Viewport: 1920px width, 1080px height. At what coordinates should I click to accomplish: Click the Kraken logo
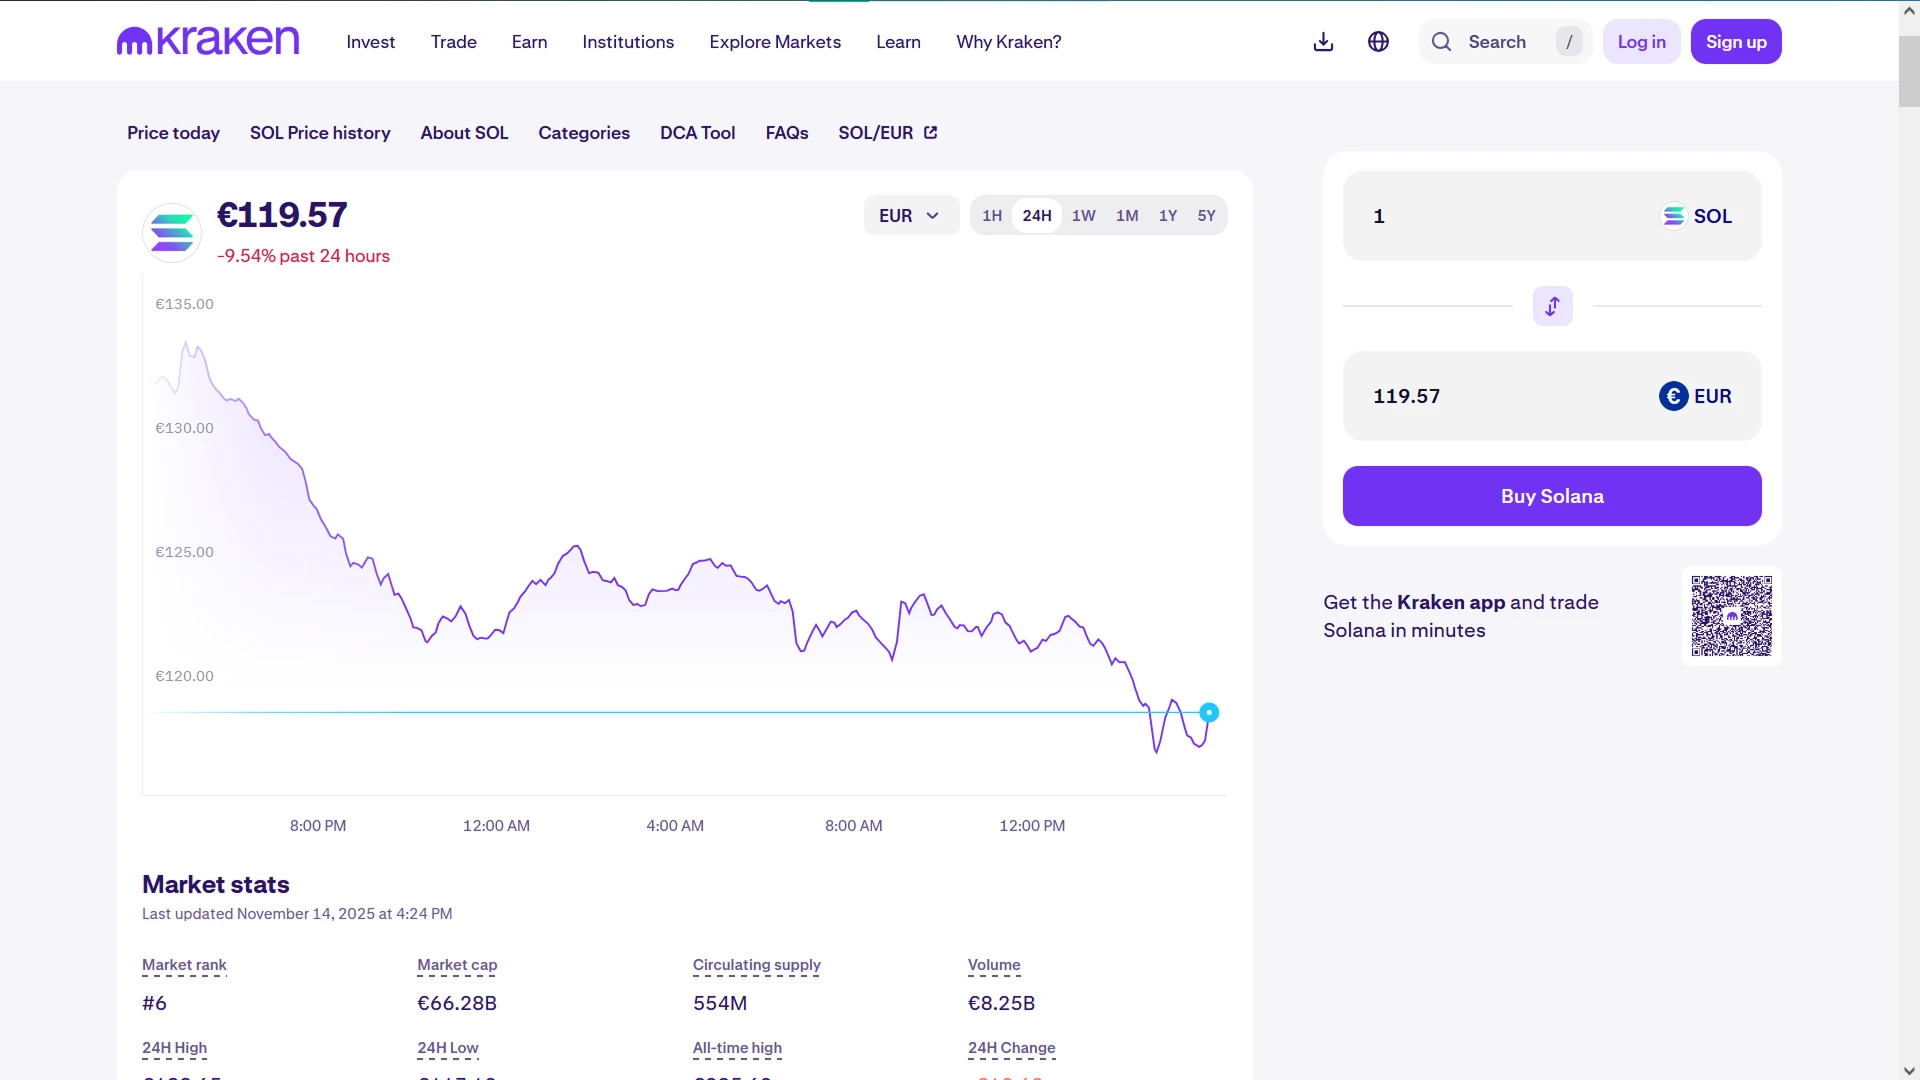207,41
